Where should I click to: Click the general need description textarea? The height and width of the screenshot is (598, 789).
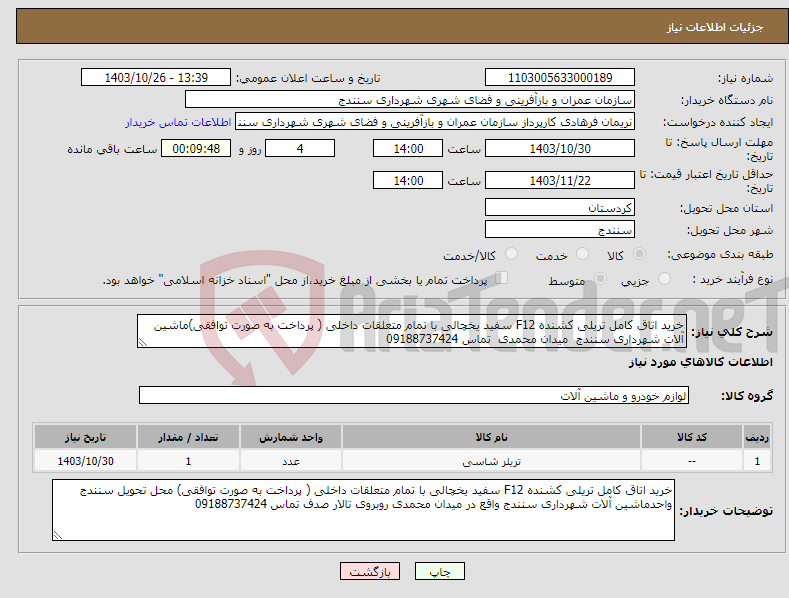(412, 331)
